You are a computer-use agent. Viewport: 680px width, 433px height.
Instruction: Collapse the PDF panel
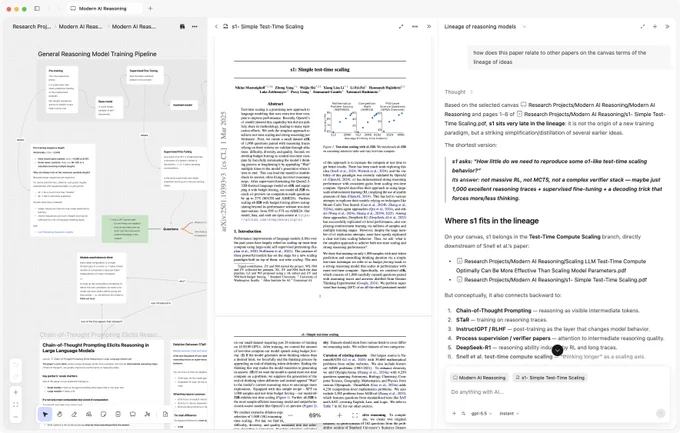click(x=429, y=26)
